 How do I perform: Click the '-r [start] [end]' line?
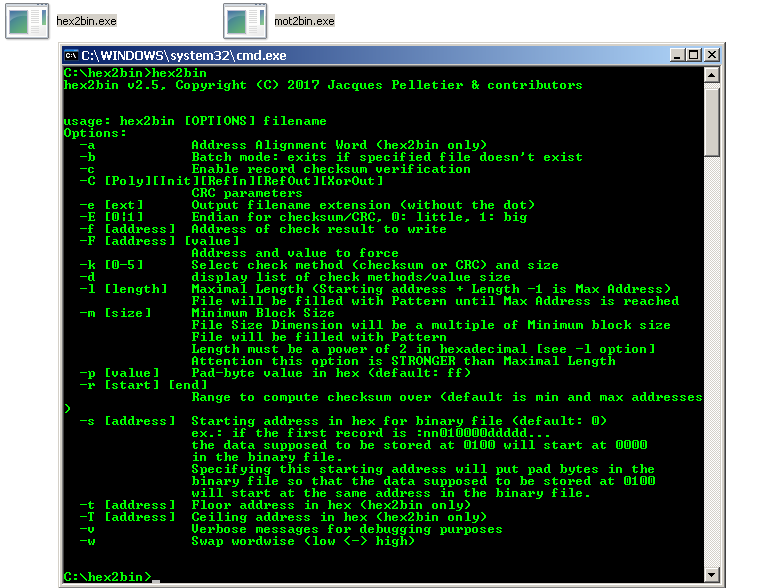click(143, 385)
